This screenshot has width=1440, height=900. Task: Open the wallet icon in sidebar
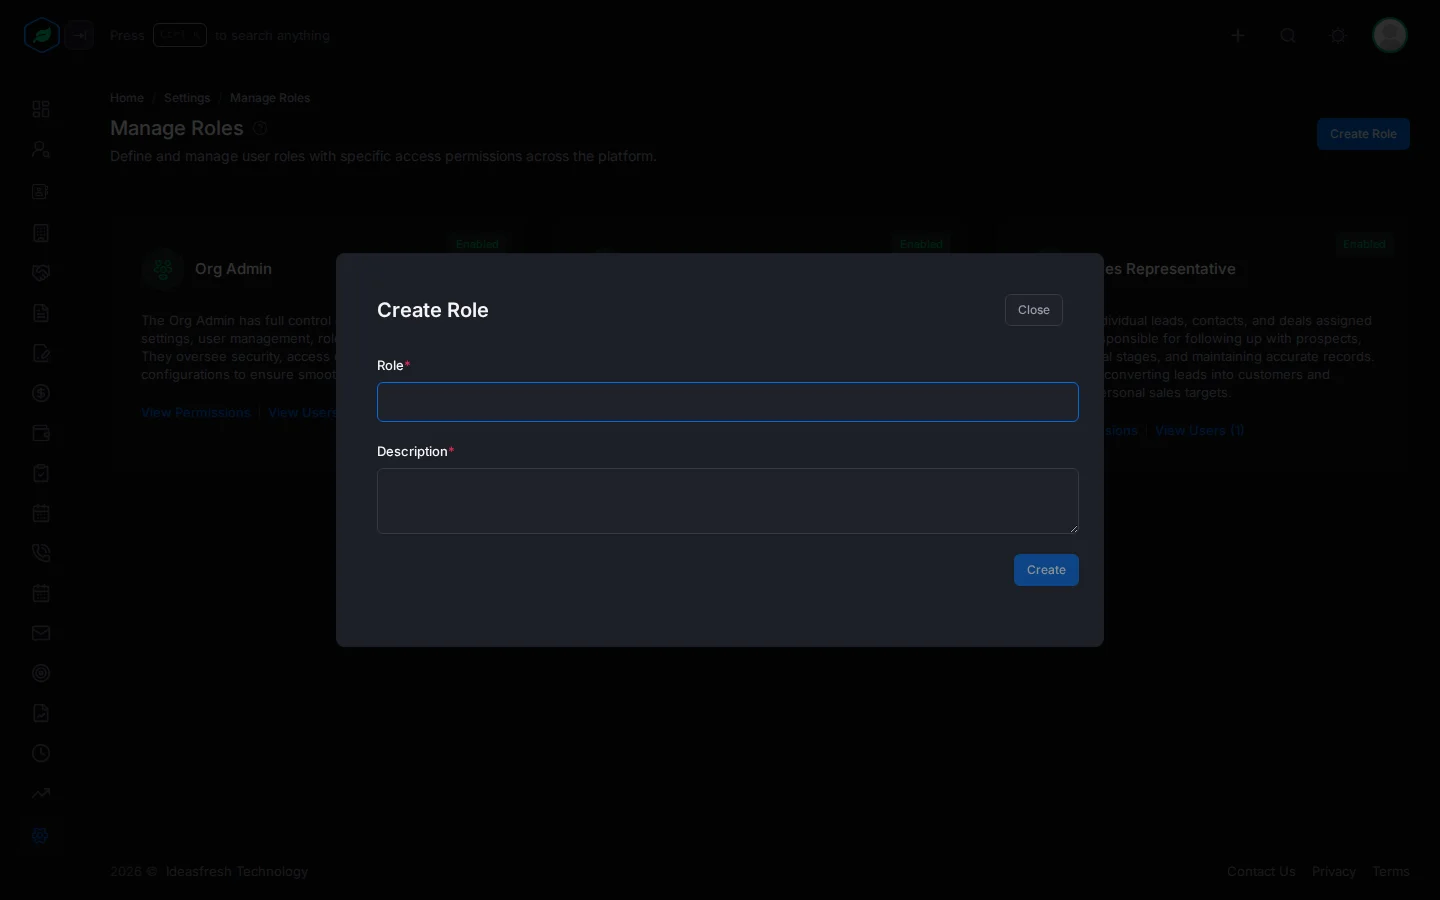click(x=41, y=433)
